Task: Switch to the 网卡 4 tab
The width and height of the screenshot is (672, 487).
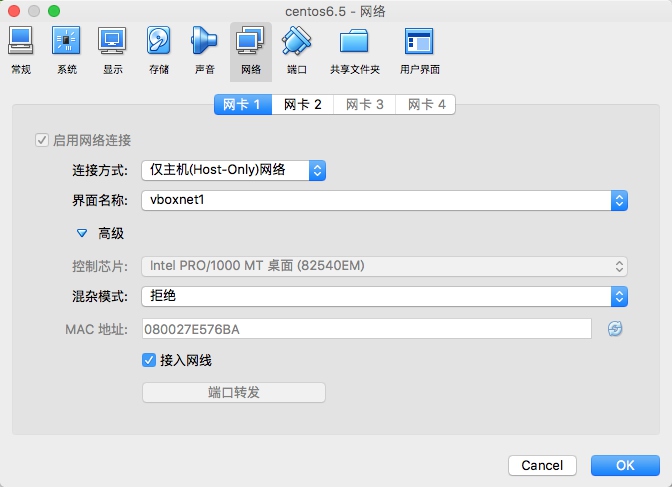Action: [x=426, y=105]
